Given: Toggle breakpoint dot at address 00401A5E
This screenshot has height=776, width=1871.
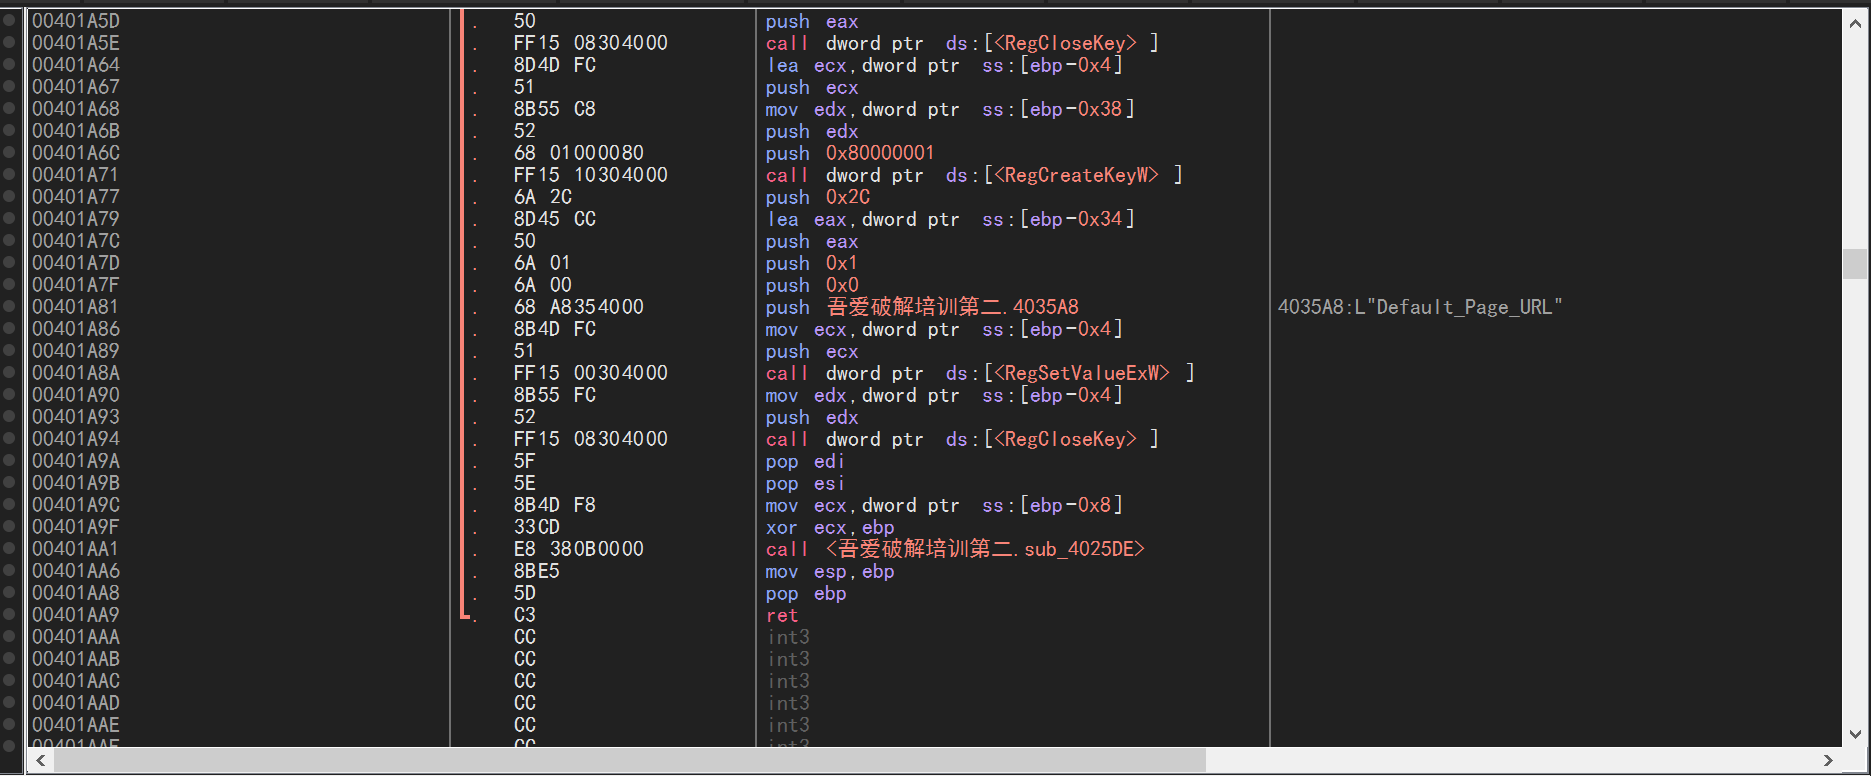Looking at the screenshot, I should 10,43.
